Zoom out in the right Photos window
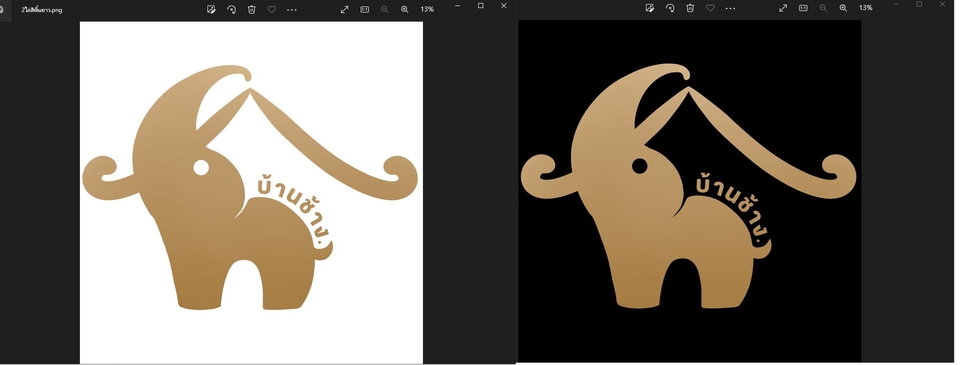This screenshot has height=365, width=960. click(823, 8)
